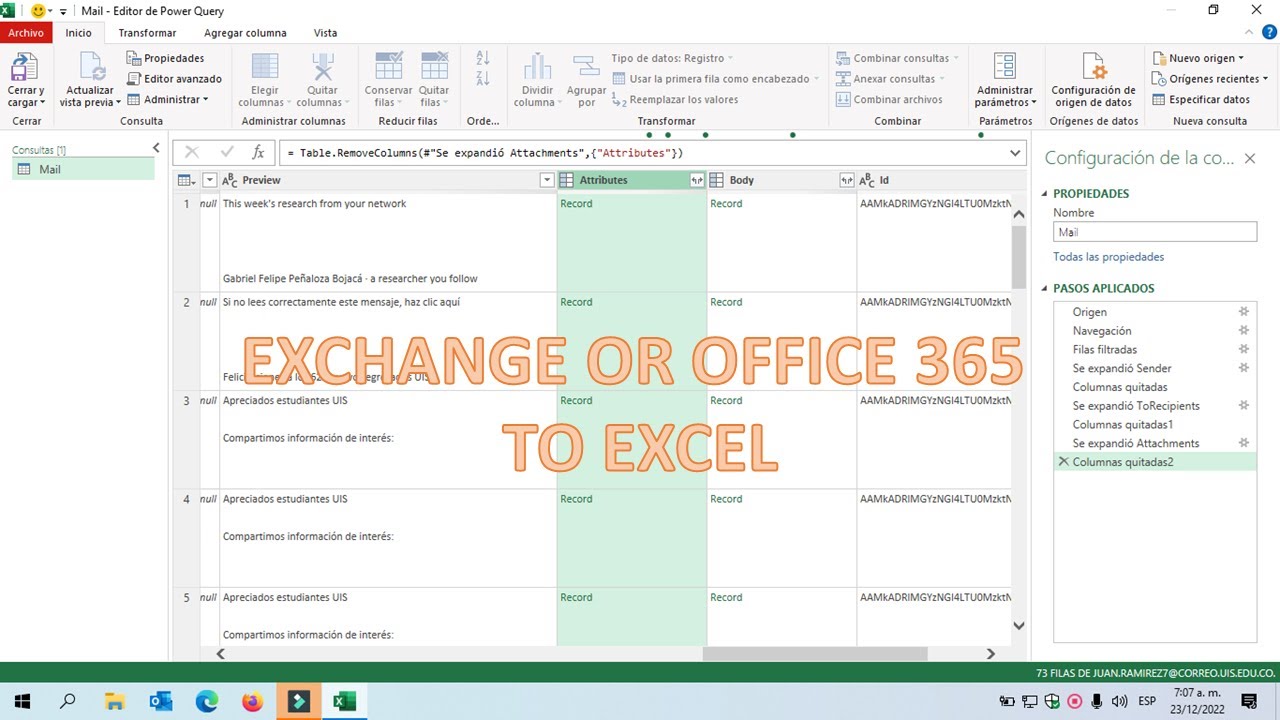Screen dimensions: 1280x720
Task: Switch to the Transformar tab
Action: 147,33
